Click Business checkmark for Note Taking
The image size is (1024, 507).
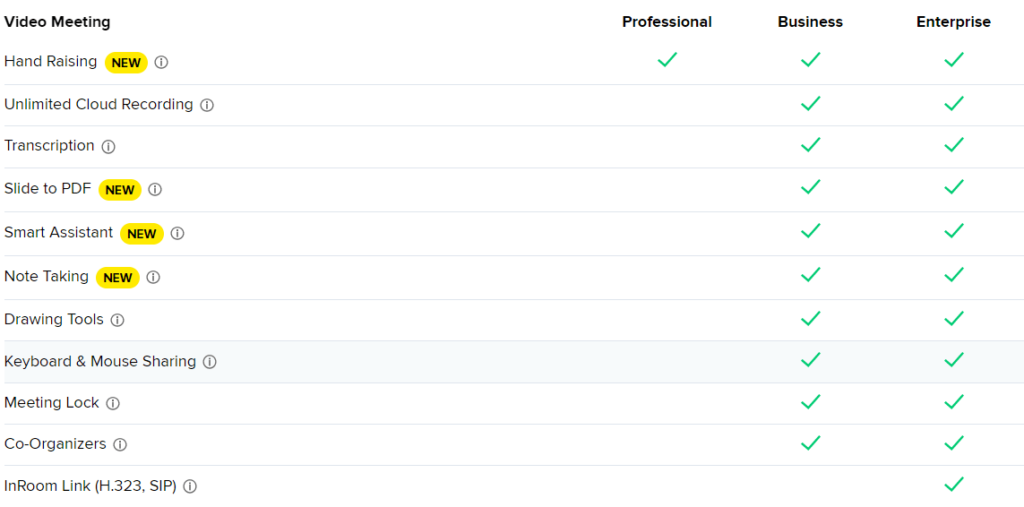810,274
